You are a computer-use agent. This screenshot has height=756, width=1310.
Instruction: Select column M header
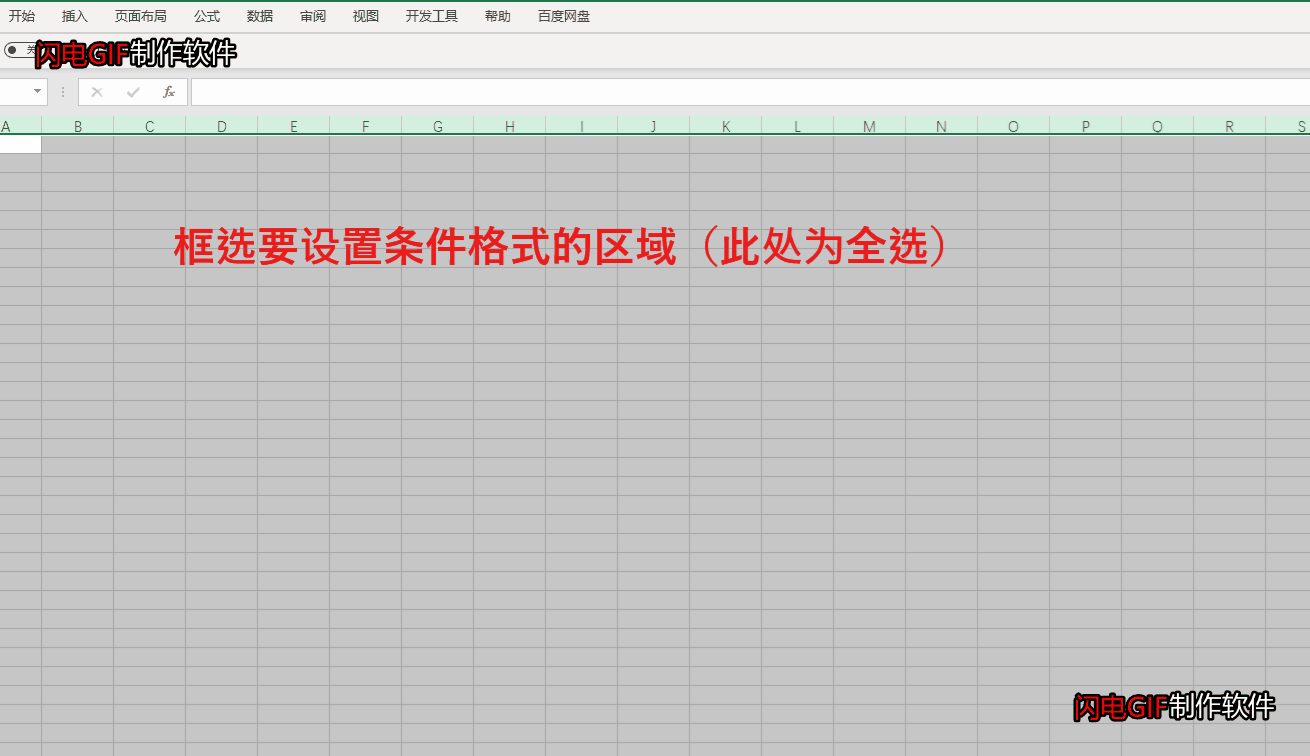[870, 126]
